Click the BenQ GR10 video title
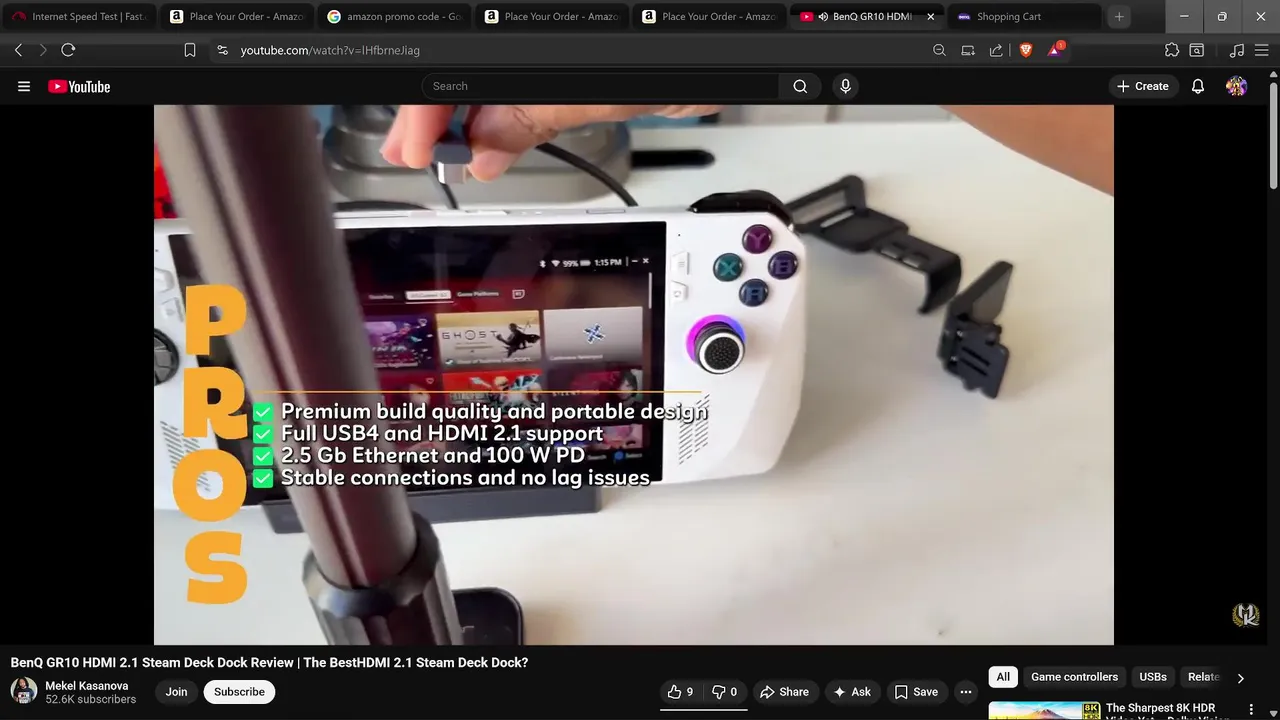1280x720 pixels. (269, 662)
